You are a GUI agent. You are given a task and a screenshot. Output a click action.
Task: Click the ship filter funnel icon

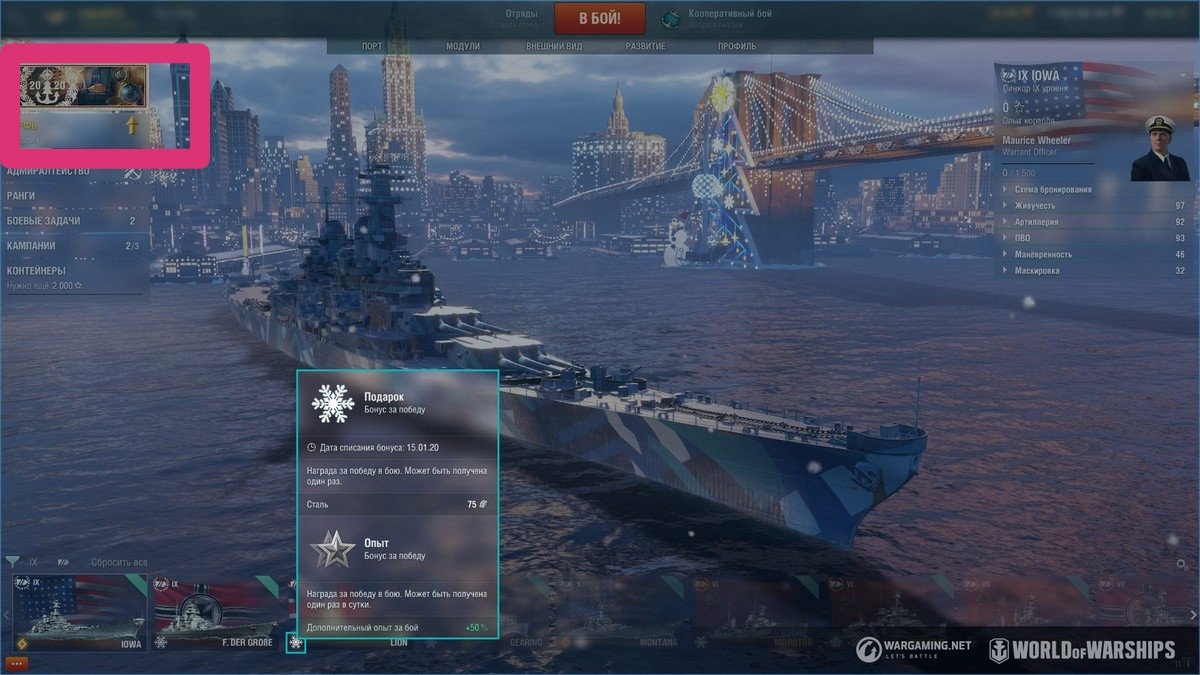coord(12,562)
